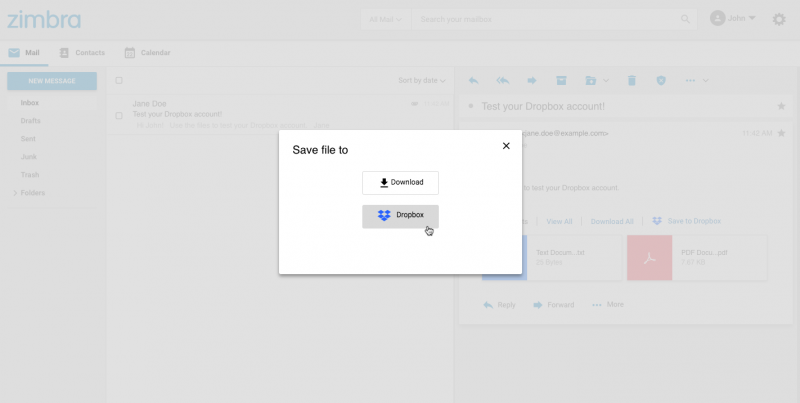Click the More link below the message
The width and height of the screenshot is (800, 403).
[x=608, y=305]
